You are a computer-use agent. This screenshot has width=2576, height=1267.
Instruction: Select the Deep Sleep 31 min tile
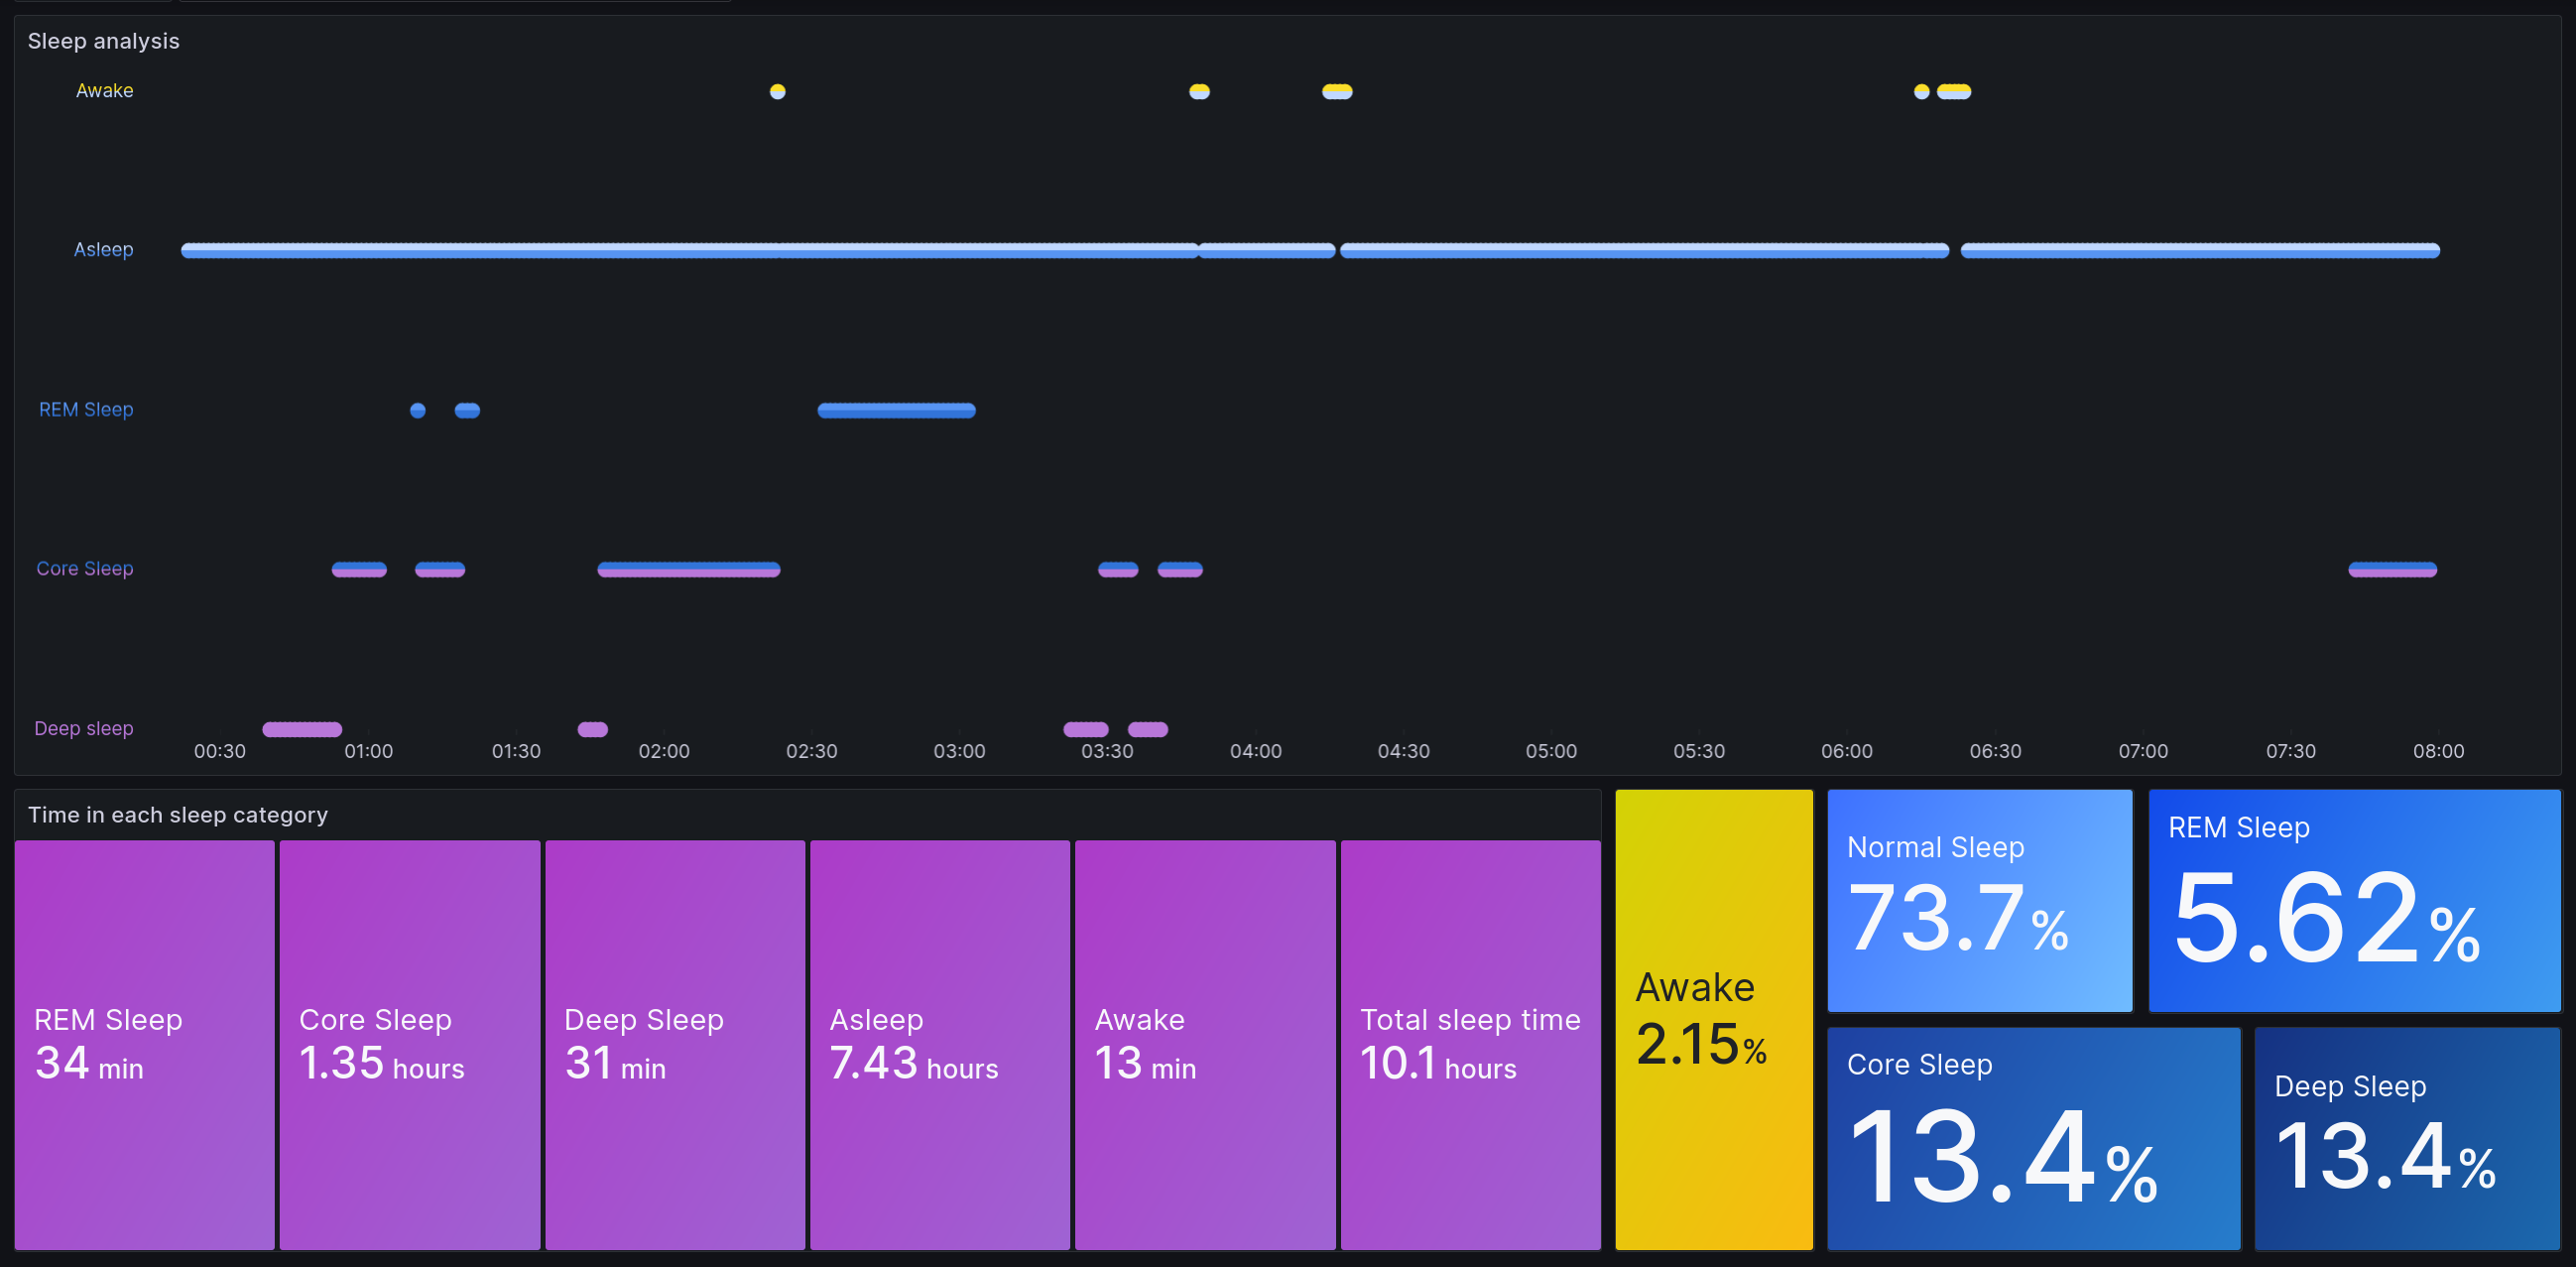click(x=675, y=1044)
